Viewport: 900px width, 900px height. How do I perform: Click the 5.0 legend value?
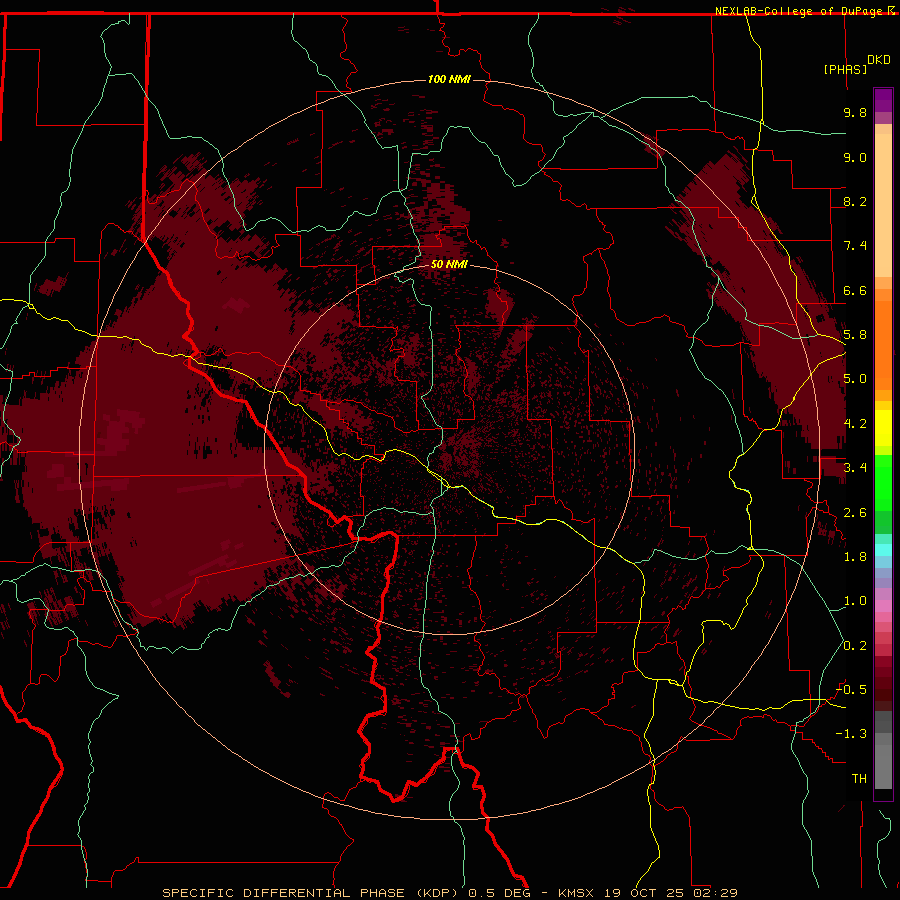pyautogui.click(x=855, y=379)
